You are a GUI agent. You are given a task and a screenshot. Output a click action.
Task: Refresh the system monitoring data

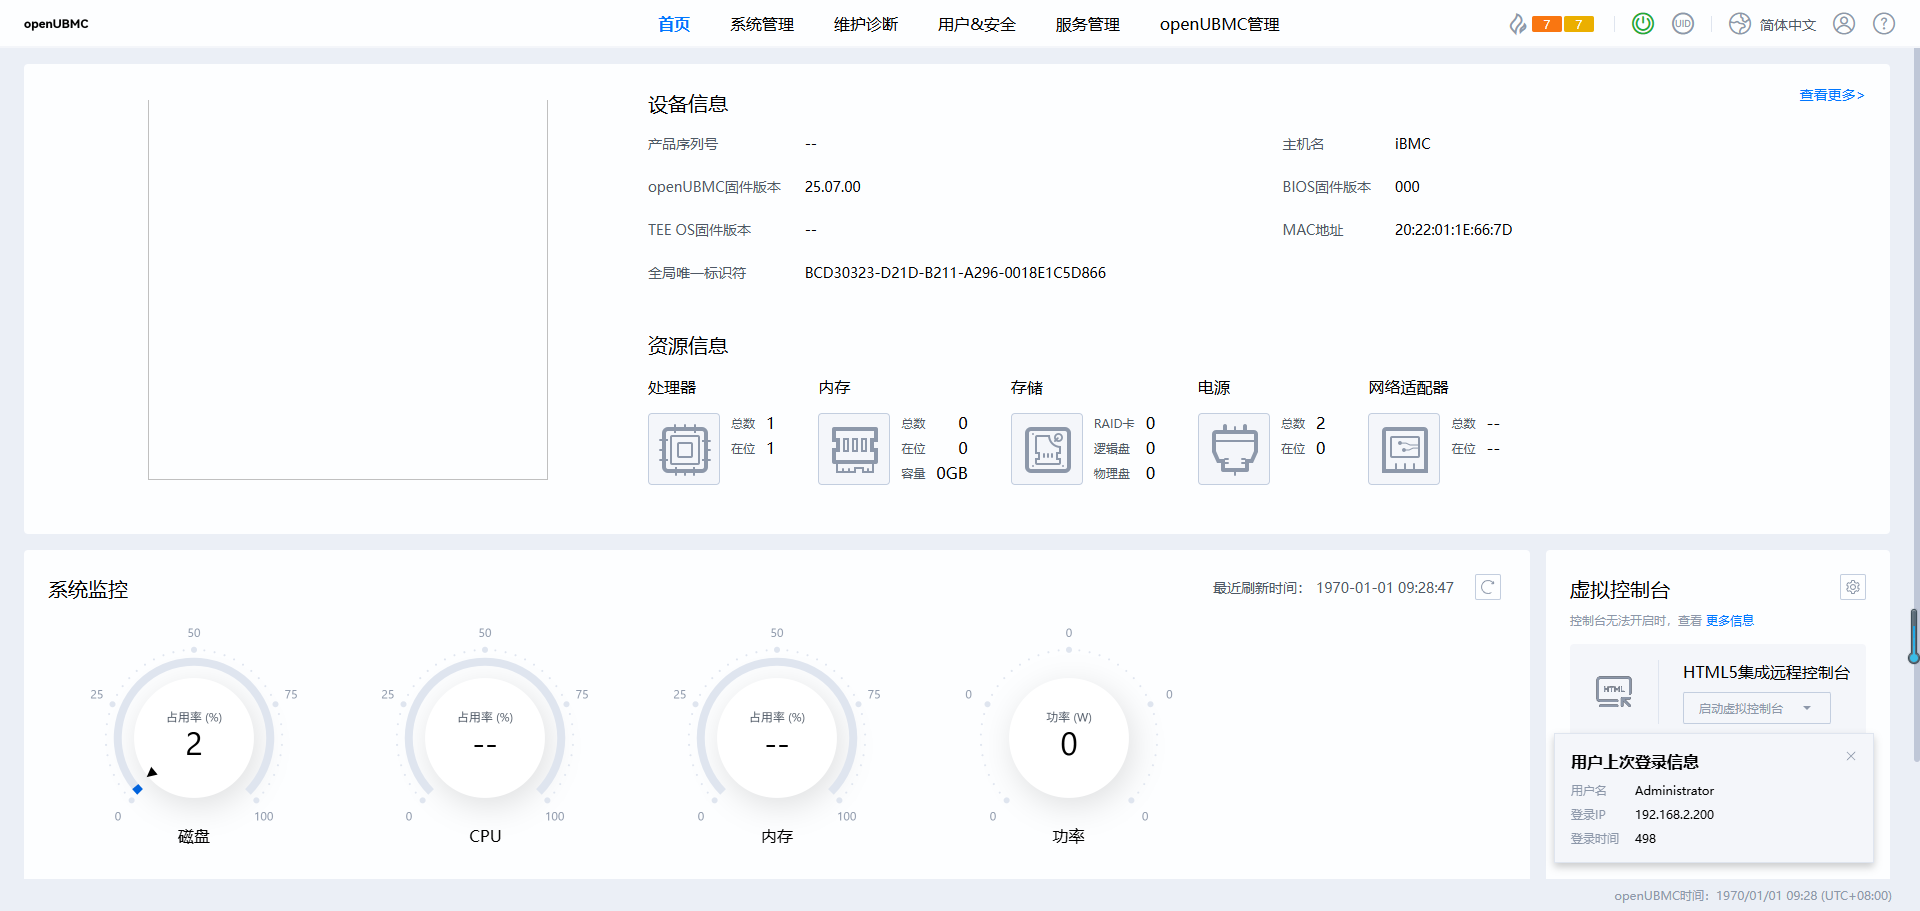pos(1488,588)
